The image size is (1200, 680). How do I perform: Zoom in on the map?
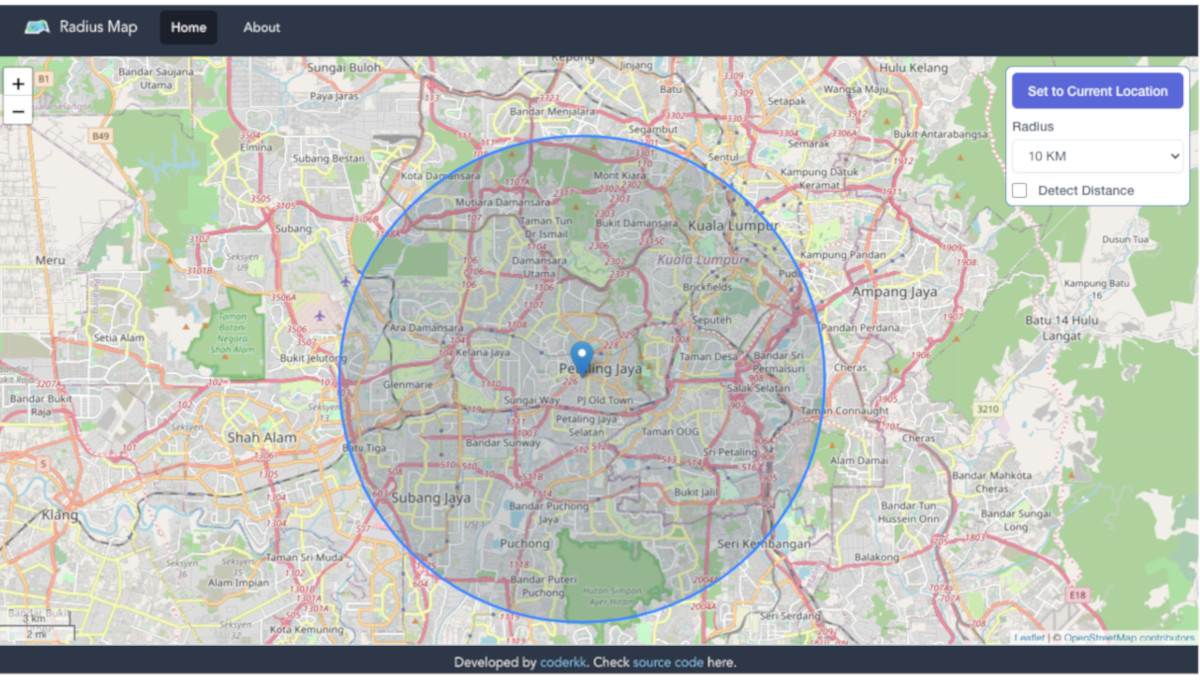click(x=18, y=84)
